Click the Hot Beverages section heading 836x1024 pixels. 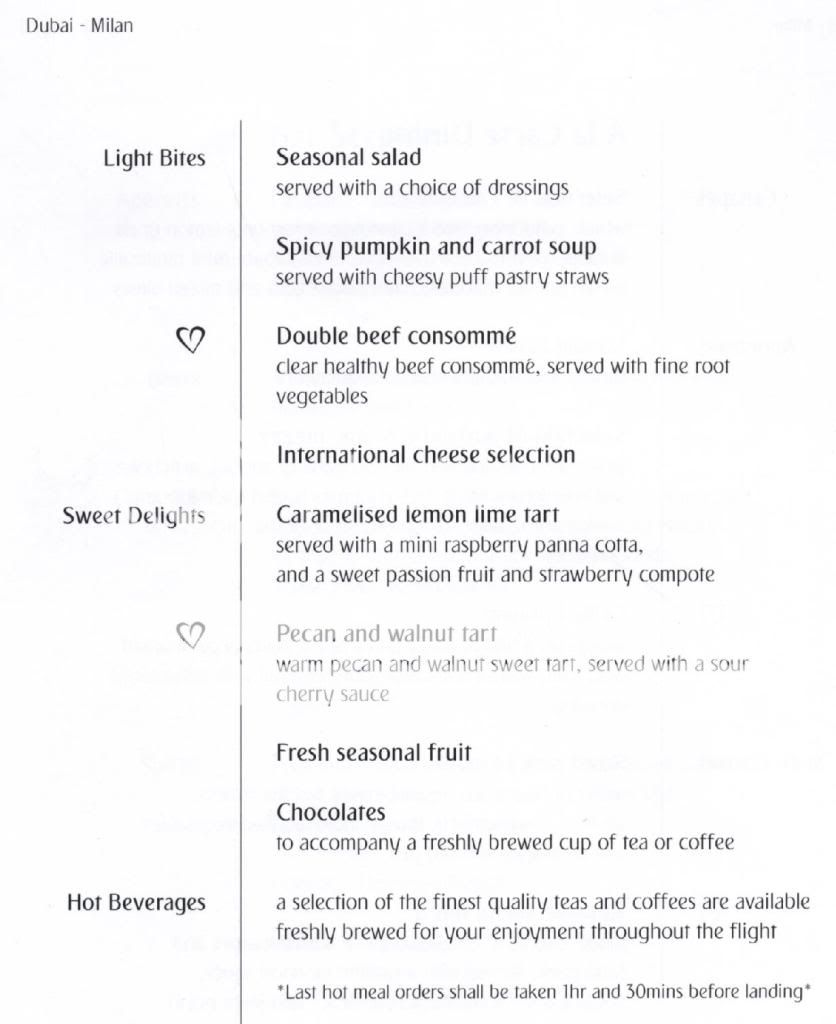pyautogui.click(x=136, y=903)
